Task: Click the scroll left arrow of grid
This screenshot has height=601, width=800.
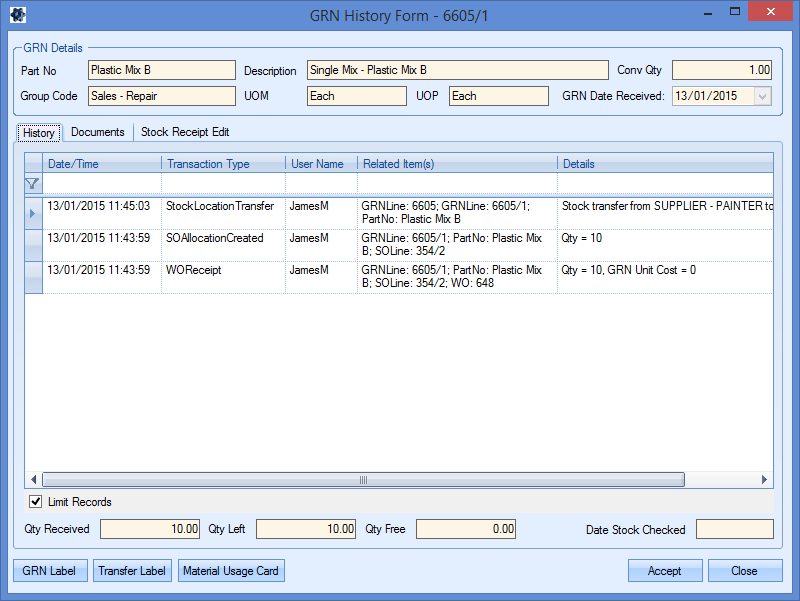Action: tap(33, 479)
